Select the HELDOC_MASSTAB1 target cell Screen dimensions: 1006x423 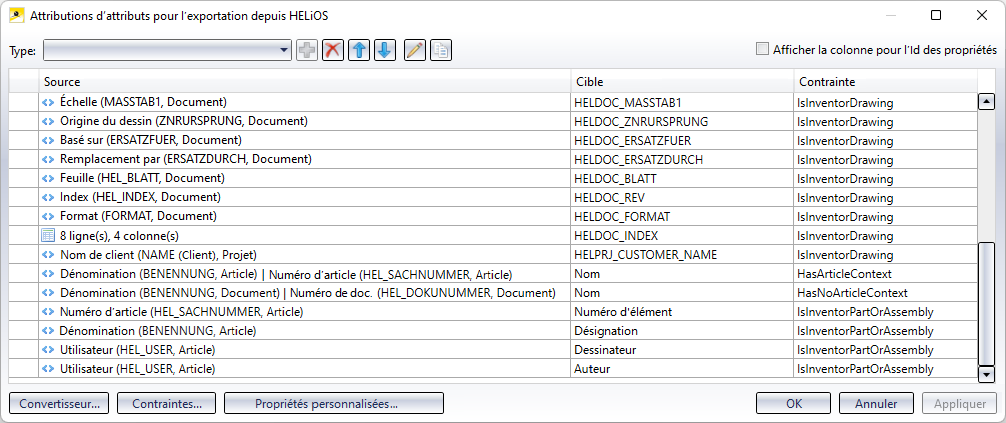click(682, 102)
